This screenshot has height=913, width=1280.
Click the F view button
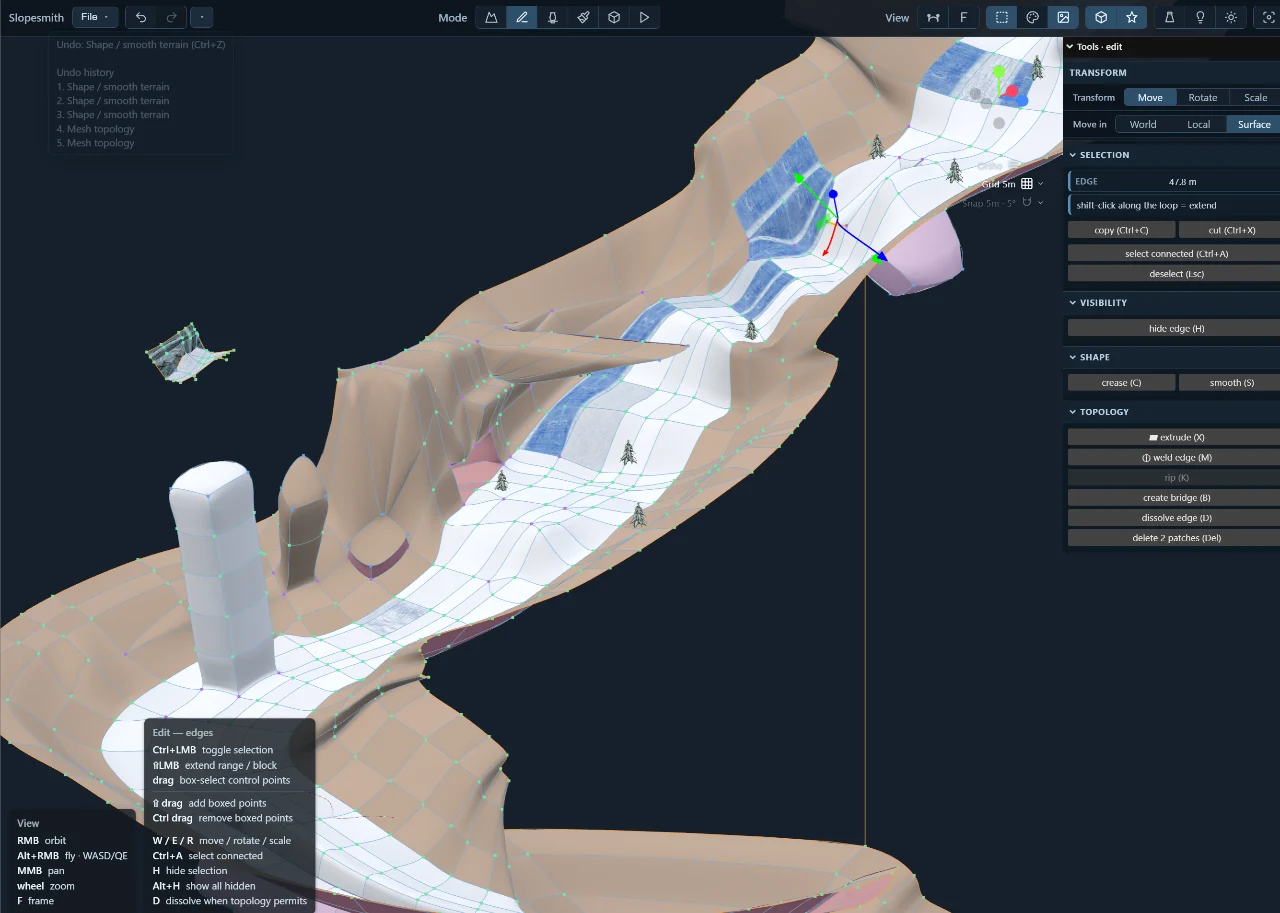[x=963, y=17]
